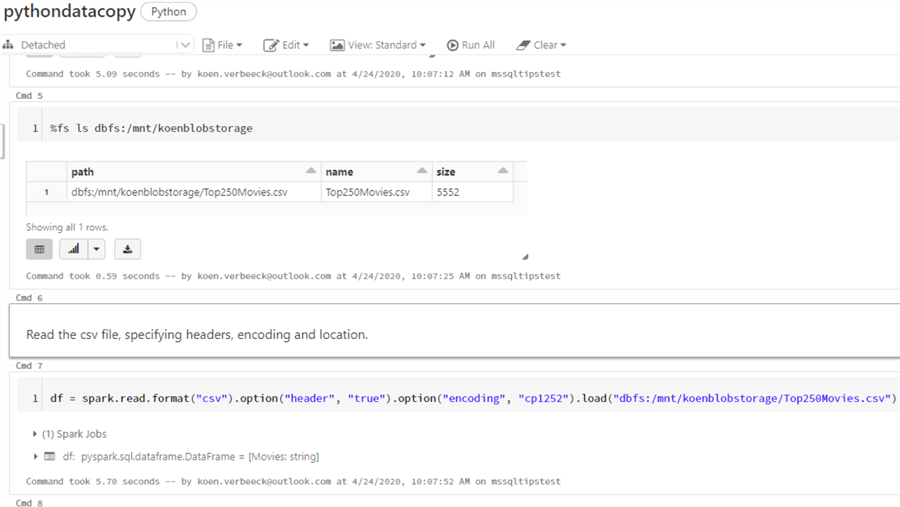The width and height of the screenshot is (900, 507).
Task: Expand the (1) Spark Jobs section
Action: coord(37,434)
